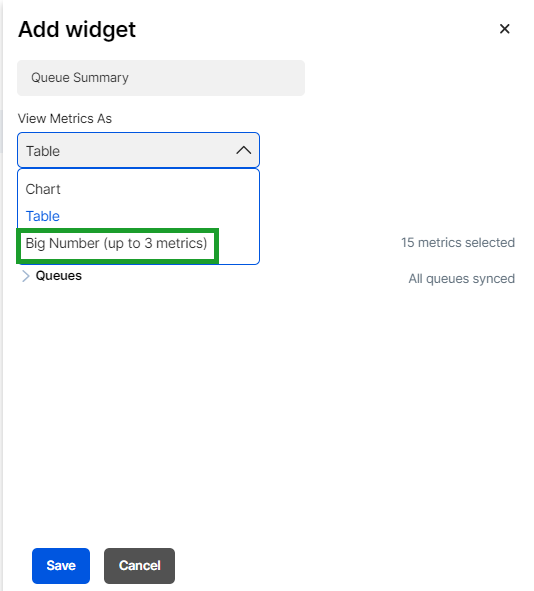Save the widget
The width and height of the screenshot is (534, 591).
pos(61,566)
